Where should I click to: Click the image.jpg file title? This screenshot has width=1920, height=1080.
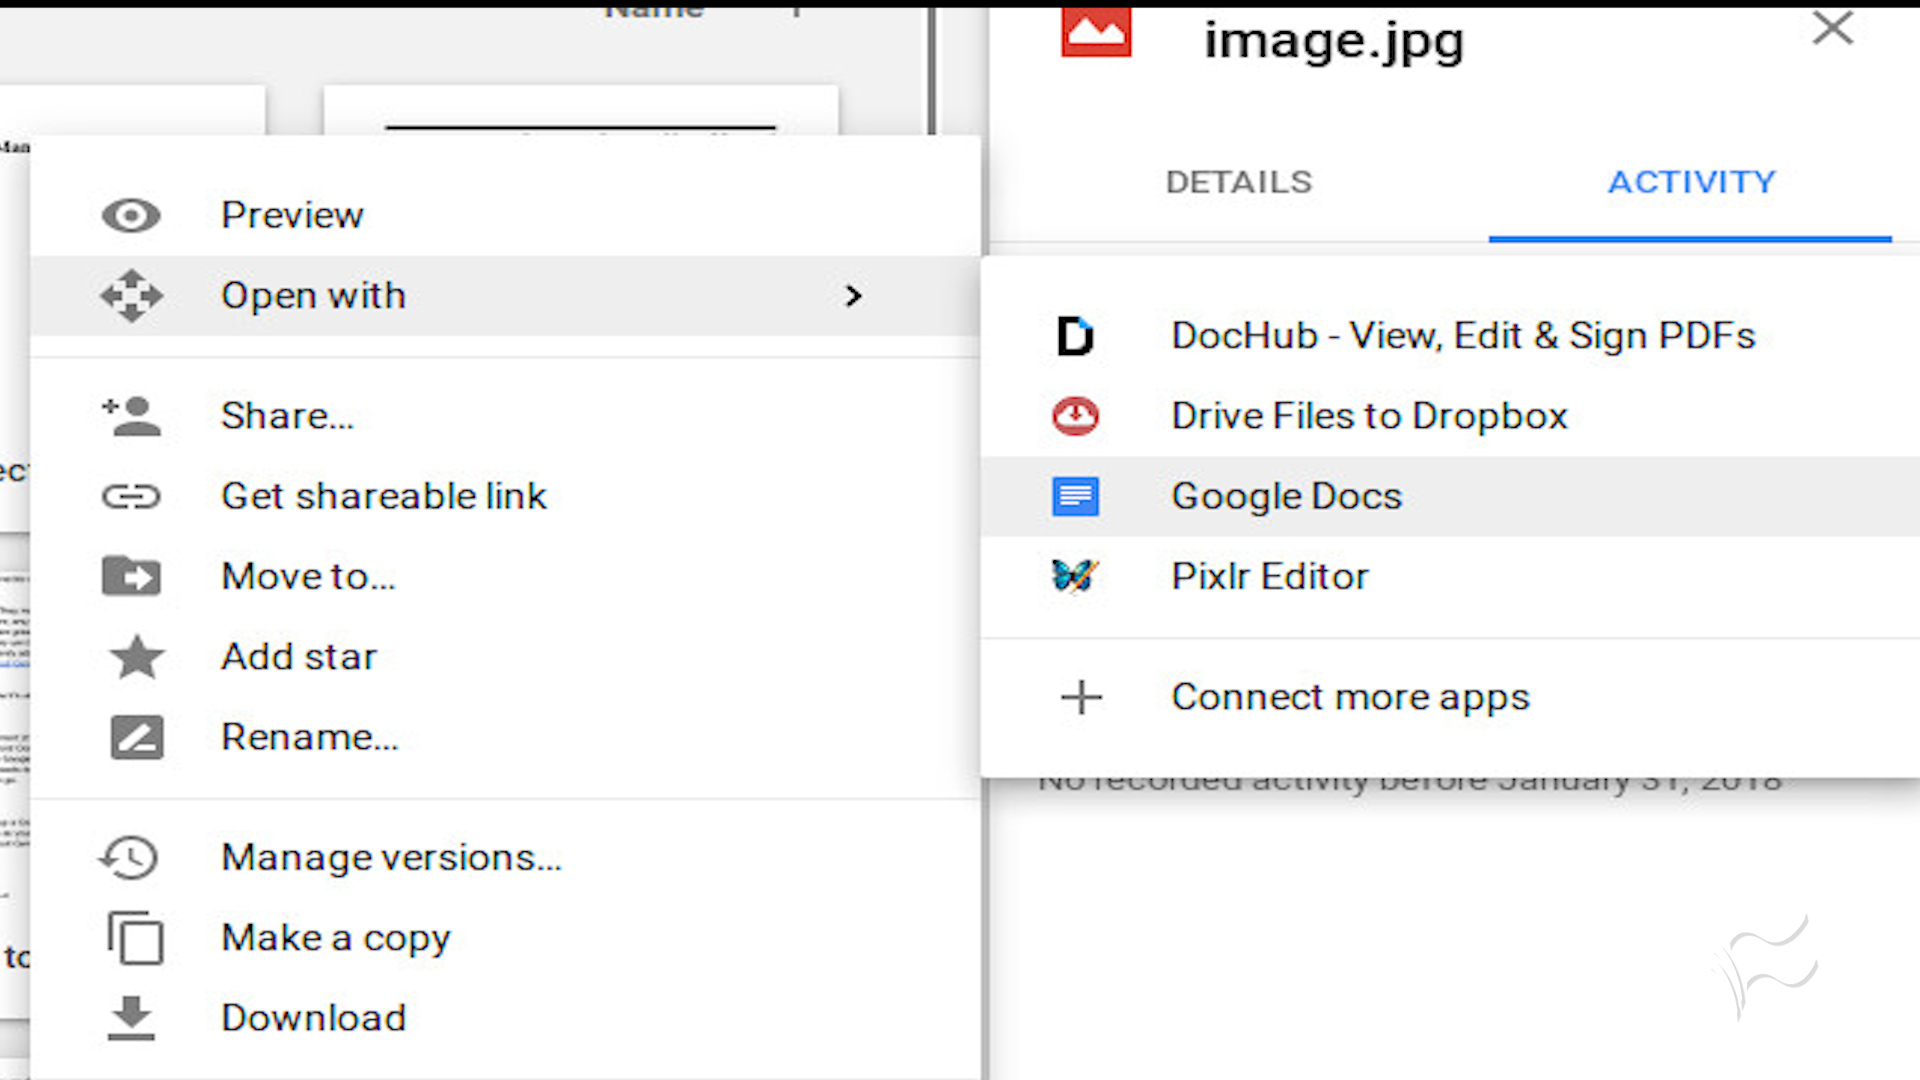1333,42
